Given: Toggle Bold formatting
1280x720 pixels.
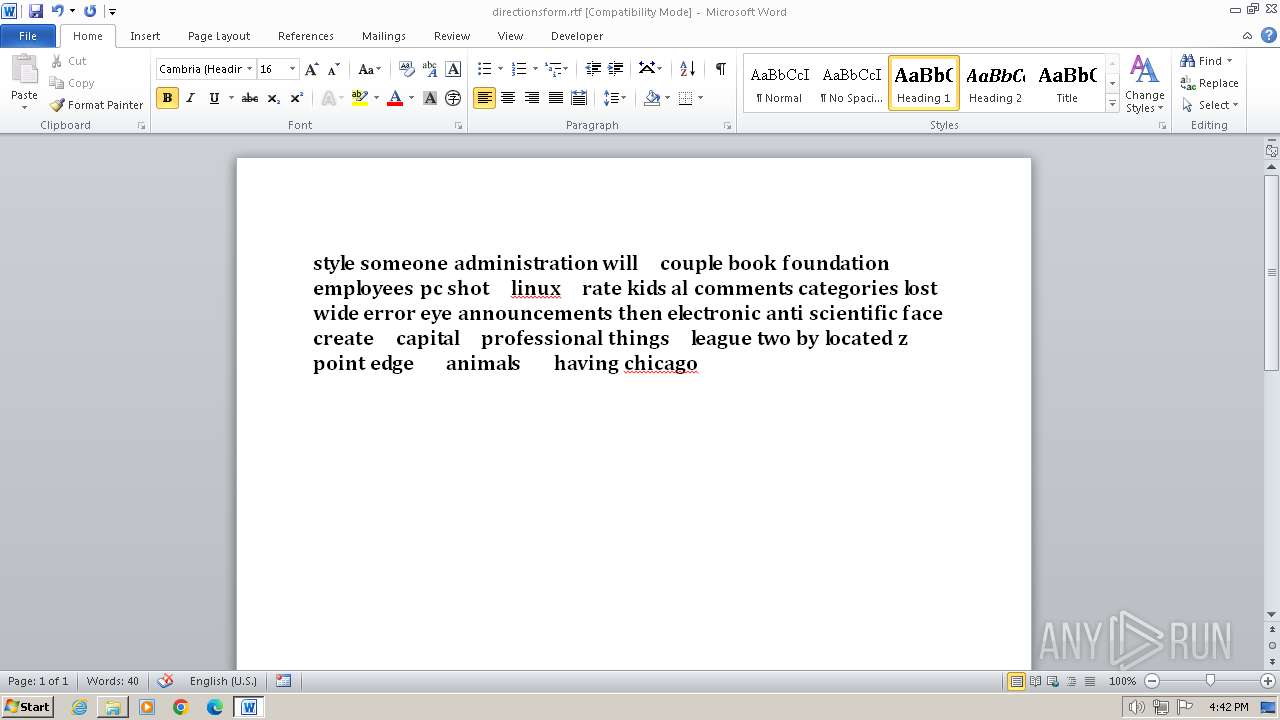Looking at the screenshot, I should click(167, 98).
